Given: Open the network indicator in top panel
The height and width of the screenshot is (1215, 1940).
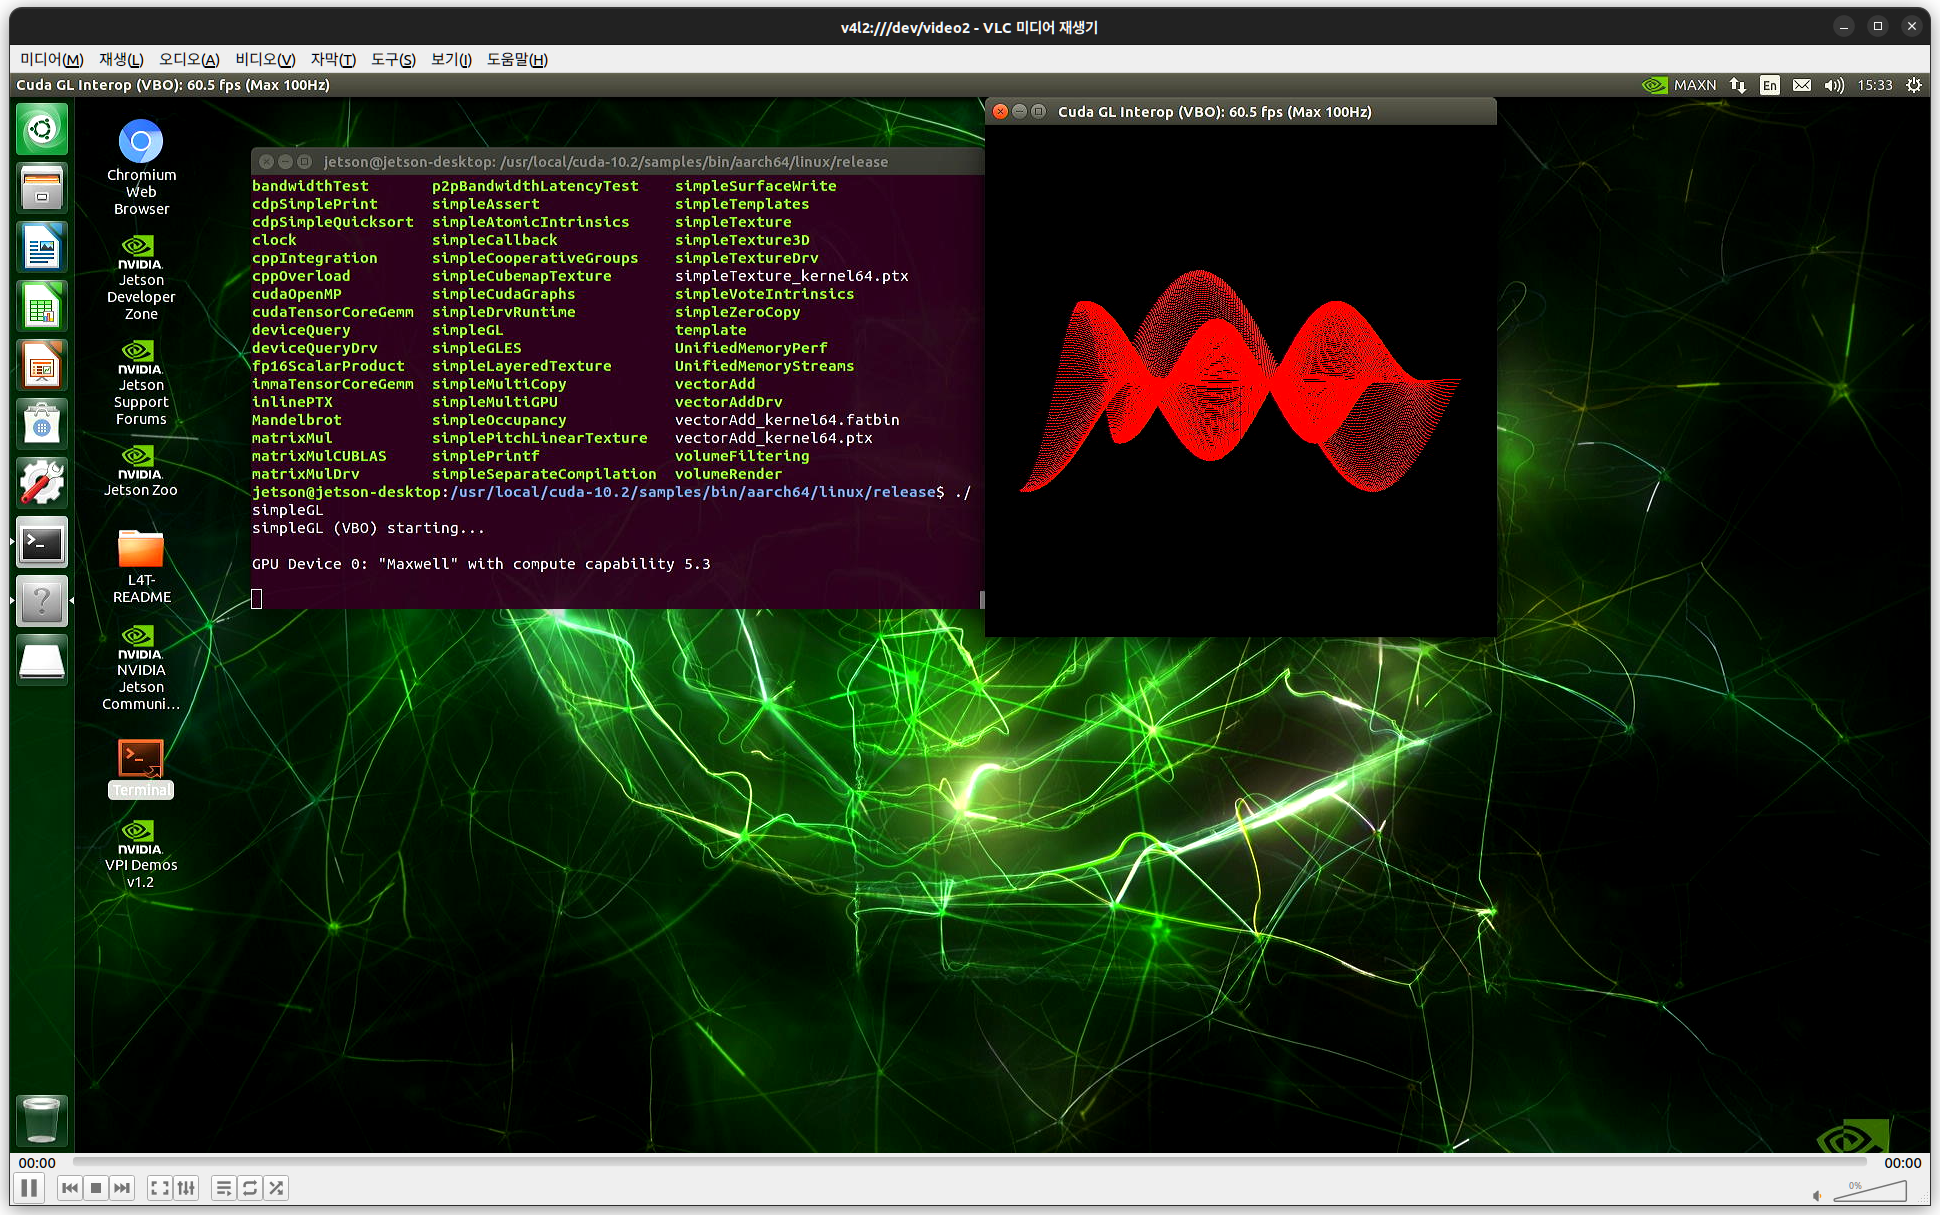Looking at the screenshot, I should pos(1738,85).
